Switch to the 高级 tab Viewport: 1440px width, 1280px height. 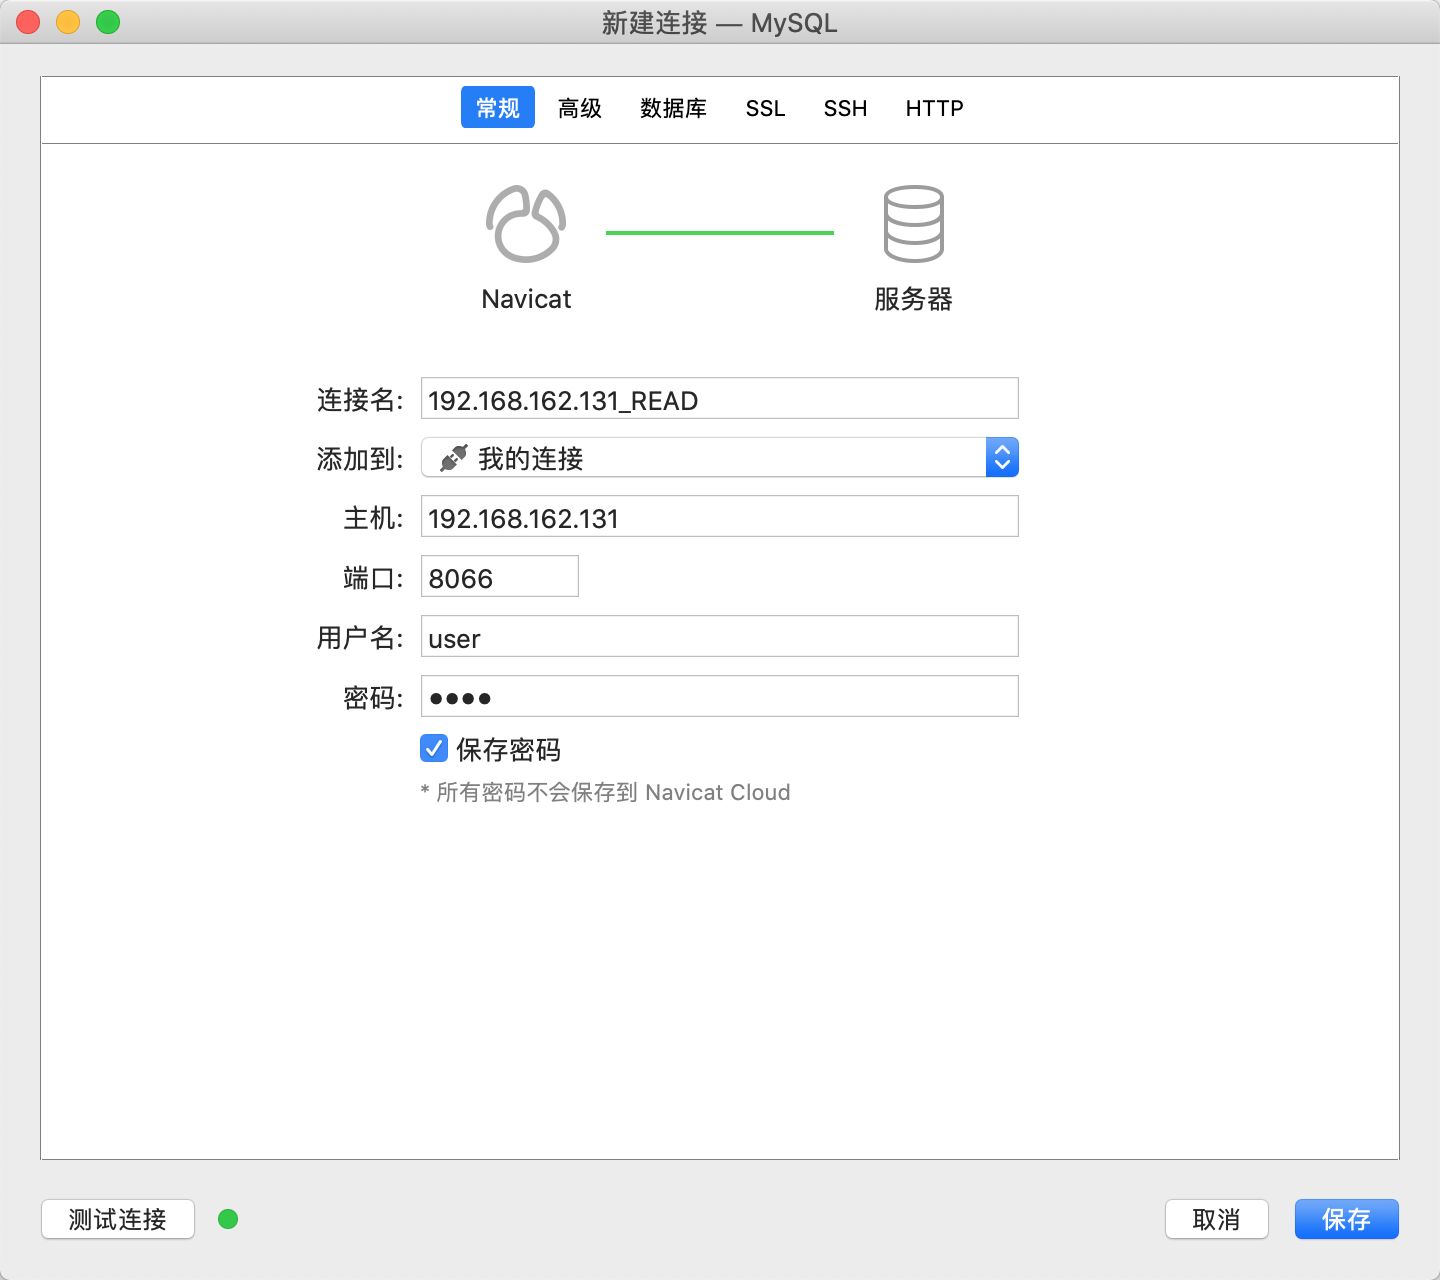coord(580,108)
